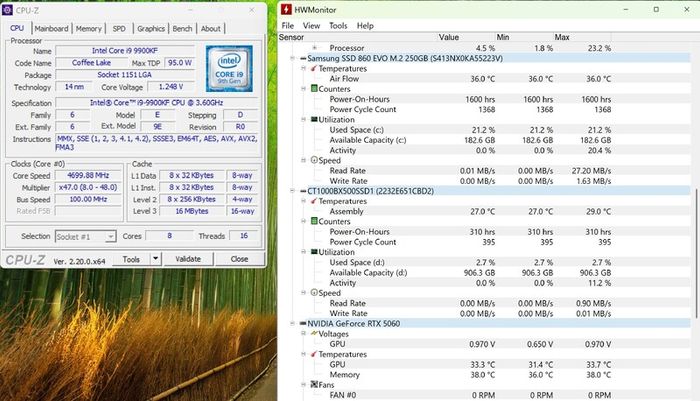This screenshot has width=700, height=401.
Task: Click Temperatures thermometer icon under Samsung SSD
Action: pyautogui.click(x=314, y=68)
